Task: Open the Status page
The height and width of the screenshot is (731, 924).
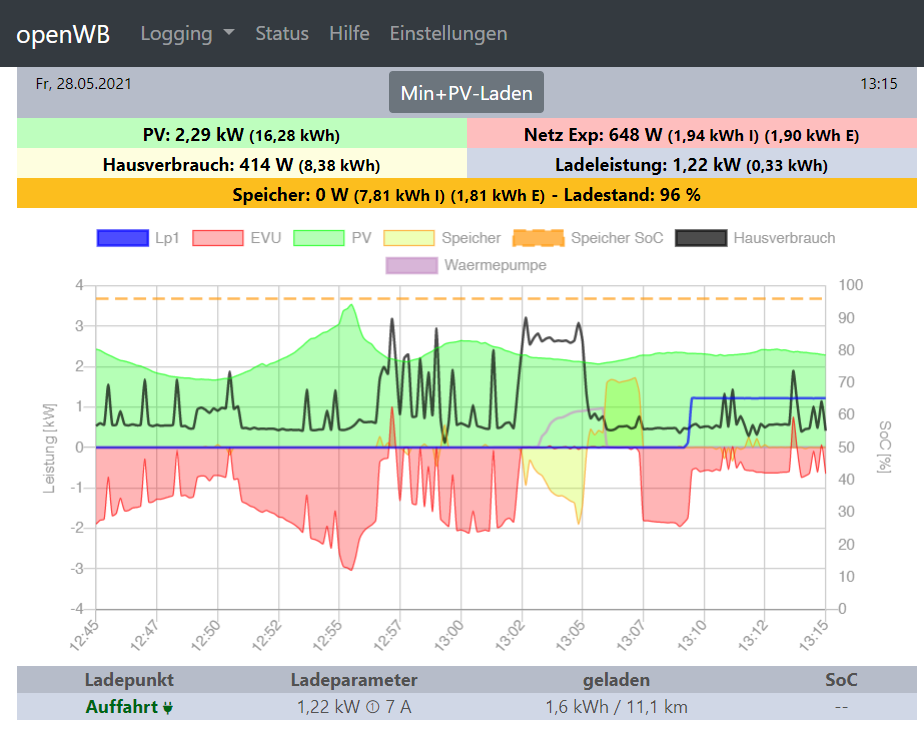Action: click(282, 33)
